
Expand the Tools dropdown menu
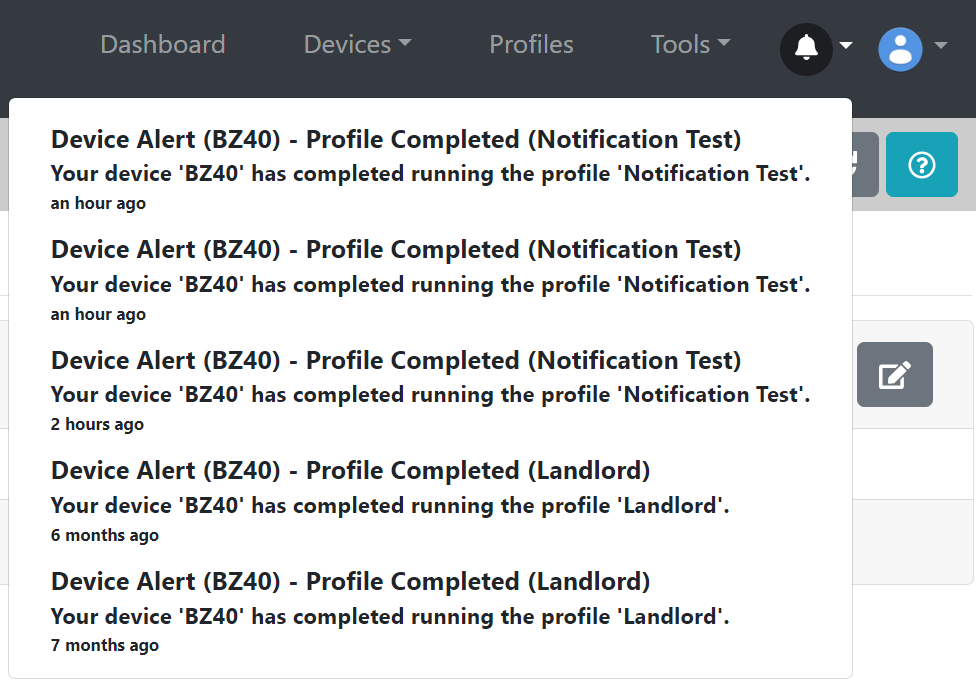coord(690,44)
